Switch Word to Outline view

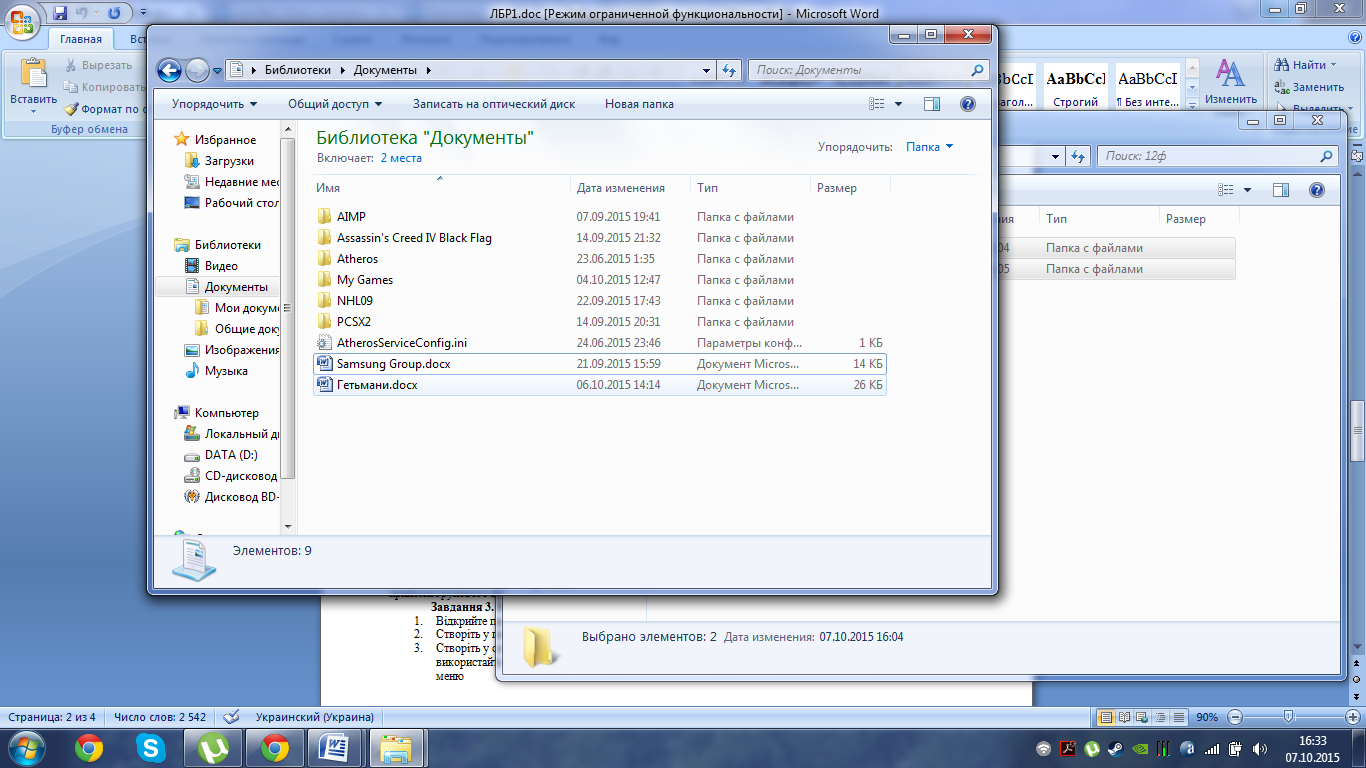coord(1159,717)
